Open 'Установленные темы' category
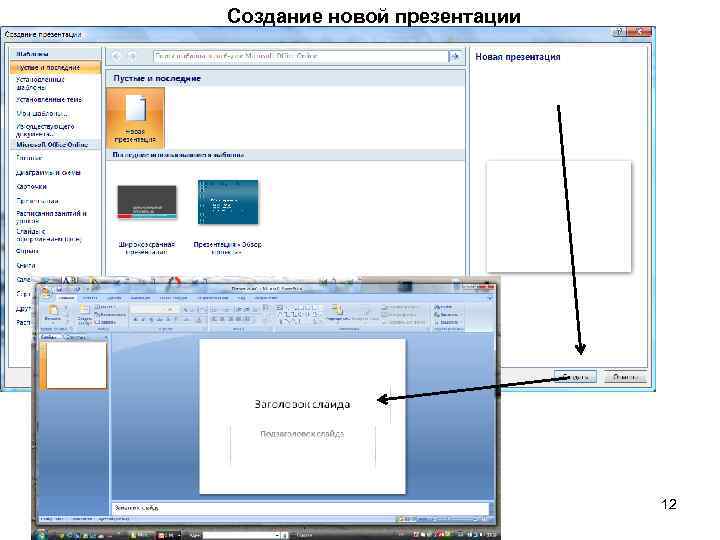 click(x=49, y=100)
